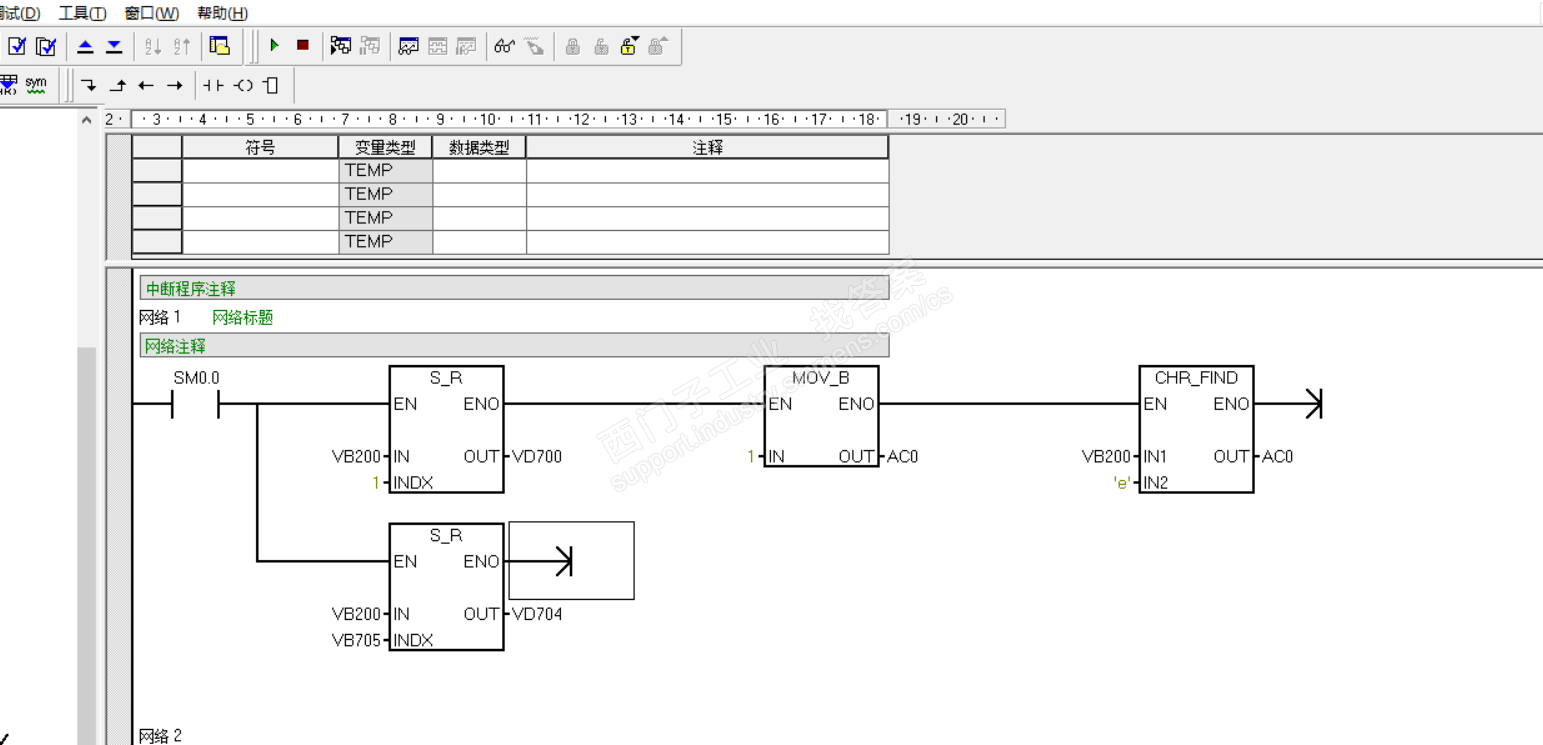The height and width of the screenshot is (745, 1543).
Task: Run the PLC with green play icon
Action: (274, 45)
